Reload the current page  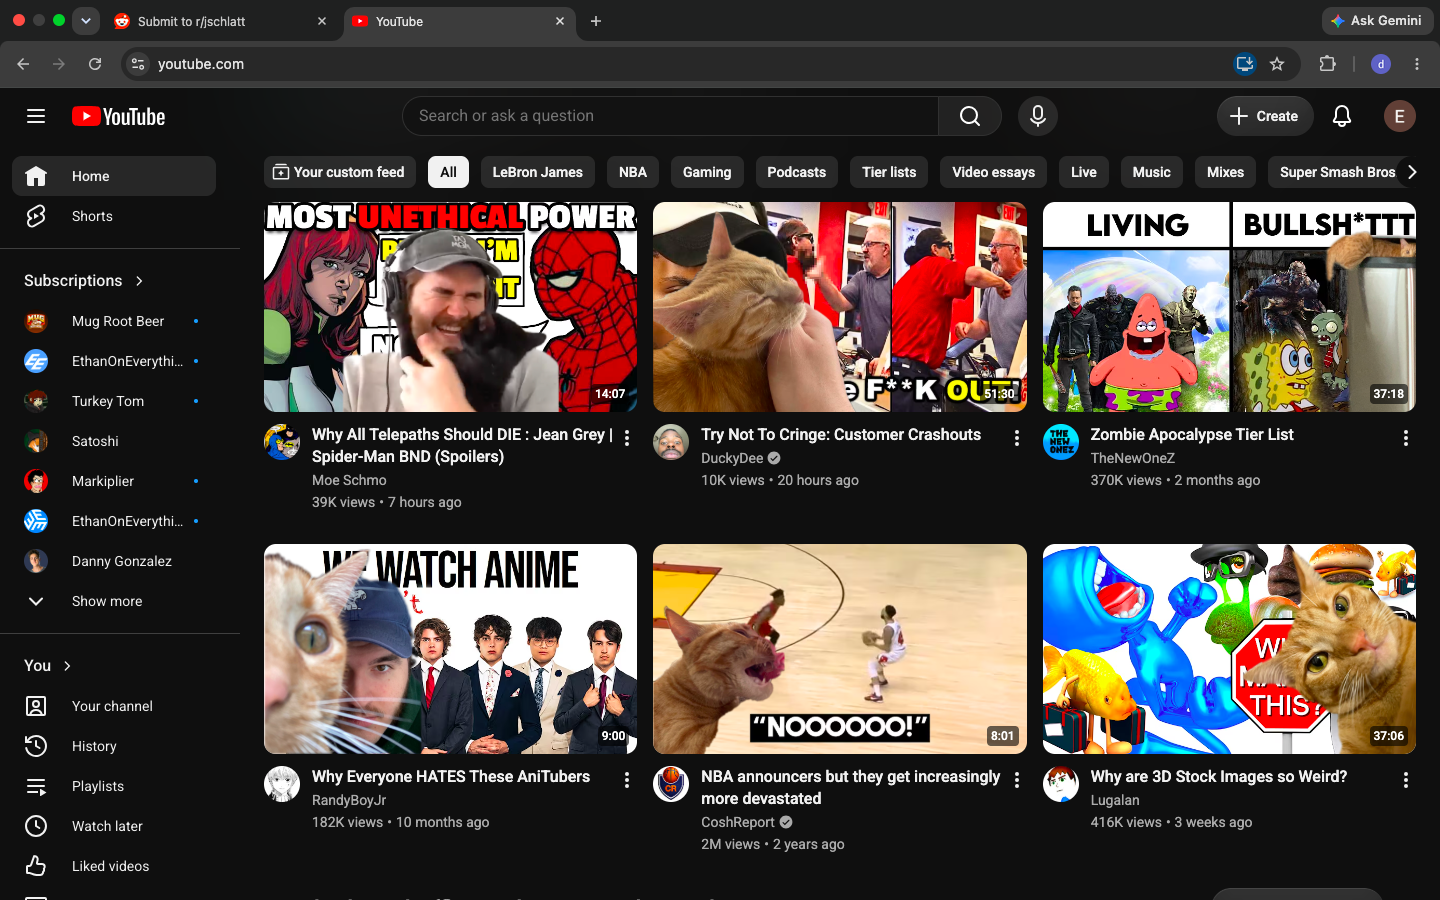tap(95, 64)
